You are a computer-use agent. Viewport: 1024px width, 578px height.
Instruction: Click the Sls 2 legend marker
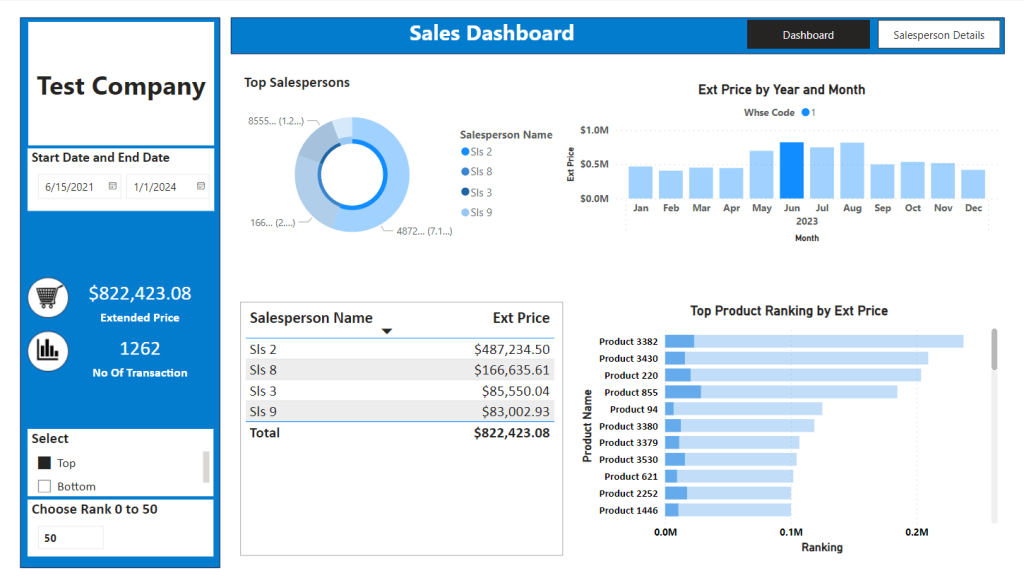point(465,152)
